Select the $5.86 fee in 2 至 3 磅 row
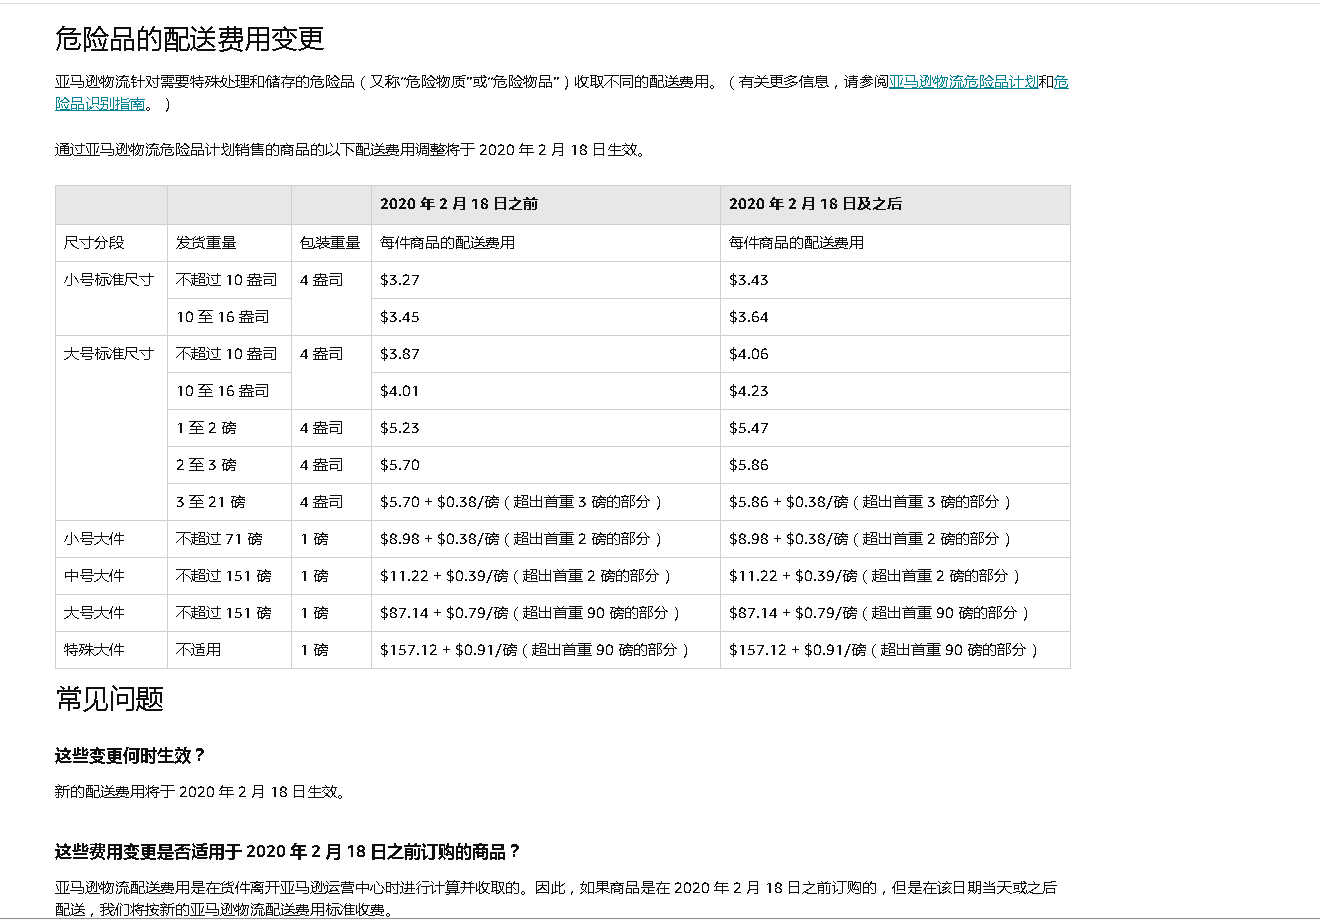 click(x=895, y=465)
